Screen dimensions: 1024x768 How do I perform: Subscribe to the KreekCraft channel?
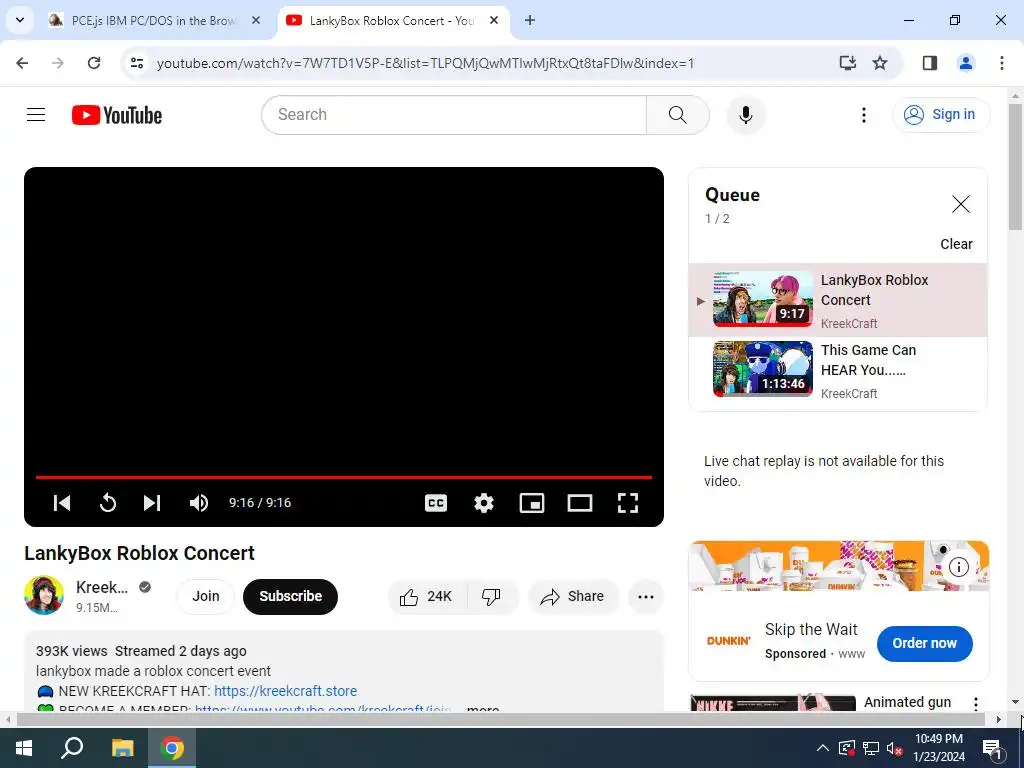click(291, 596)
